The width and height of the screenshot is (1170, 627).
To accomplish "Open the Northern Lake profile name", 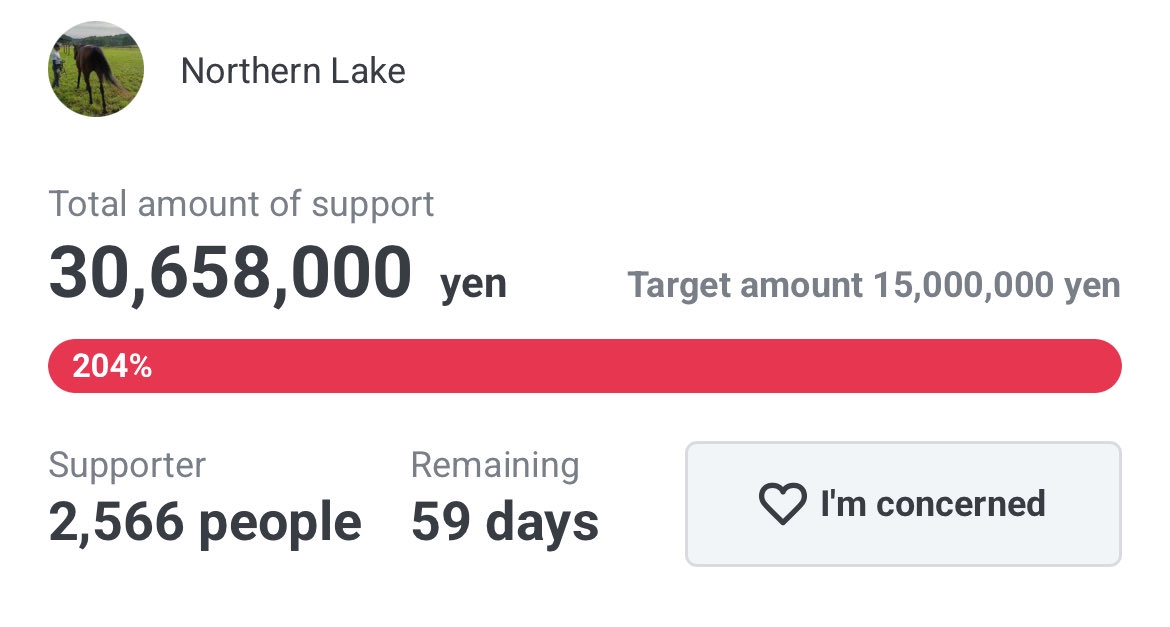I will tap(293, 72).
